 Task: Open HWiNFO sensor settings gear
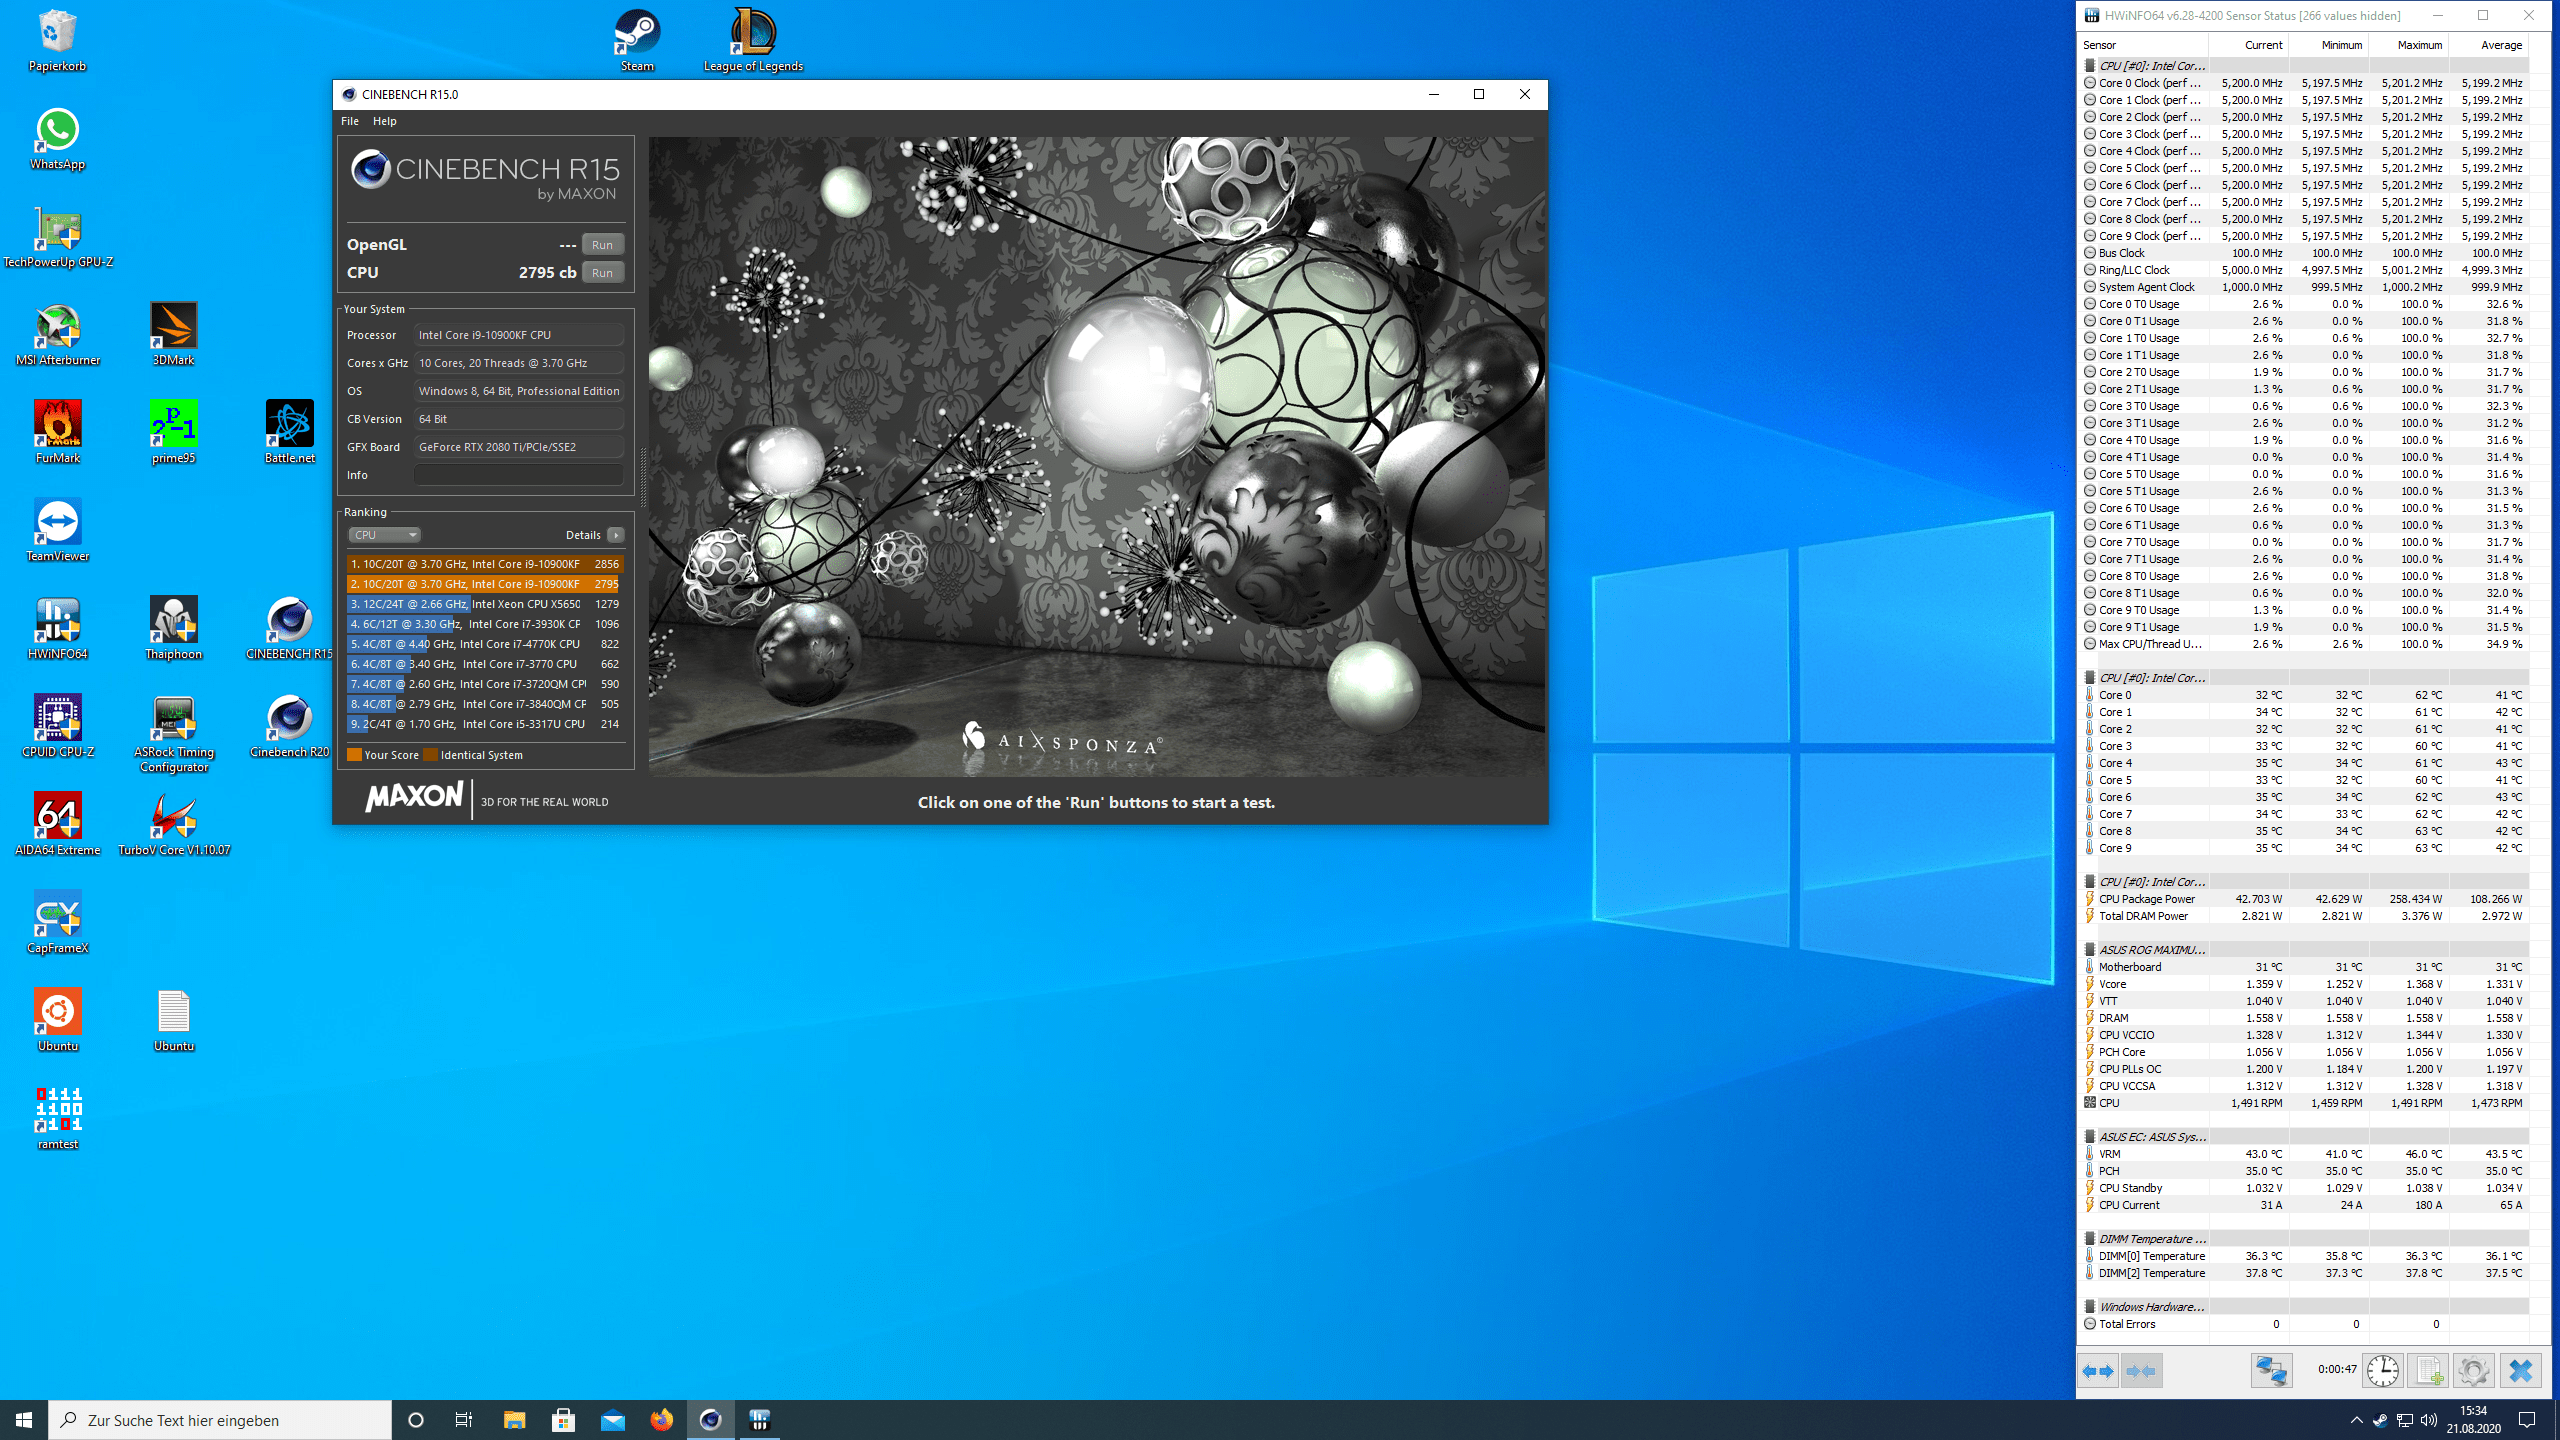2473,1371
